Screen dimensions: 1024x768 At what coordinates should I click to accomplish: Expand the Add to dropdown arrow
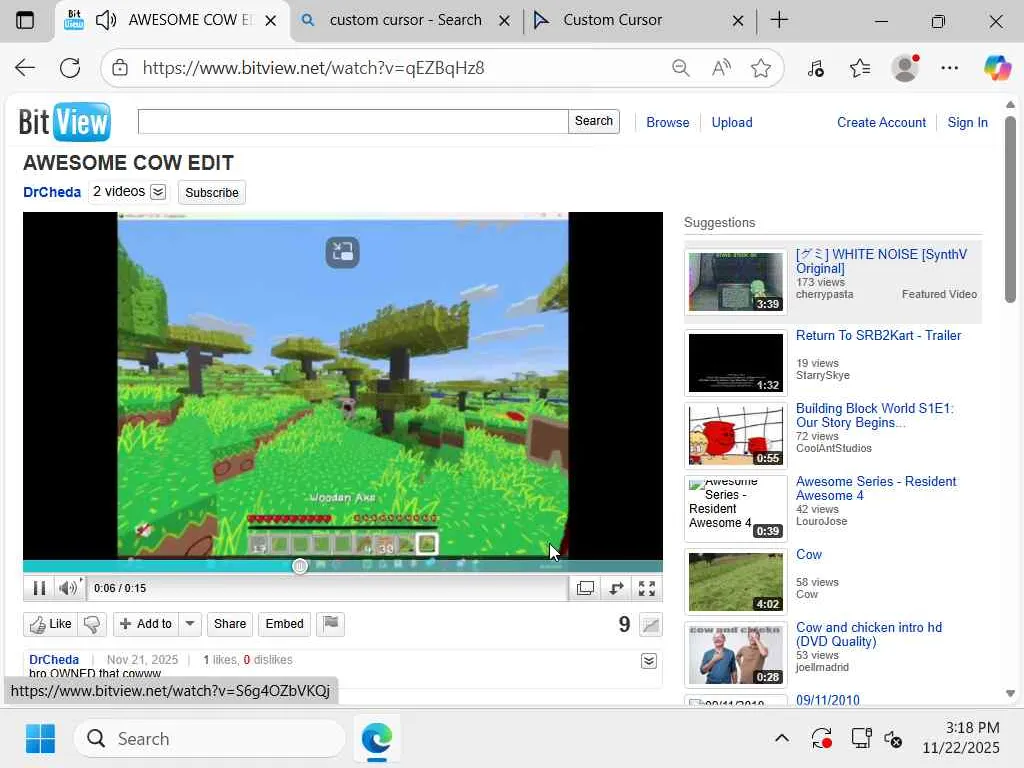[190, 624]
